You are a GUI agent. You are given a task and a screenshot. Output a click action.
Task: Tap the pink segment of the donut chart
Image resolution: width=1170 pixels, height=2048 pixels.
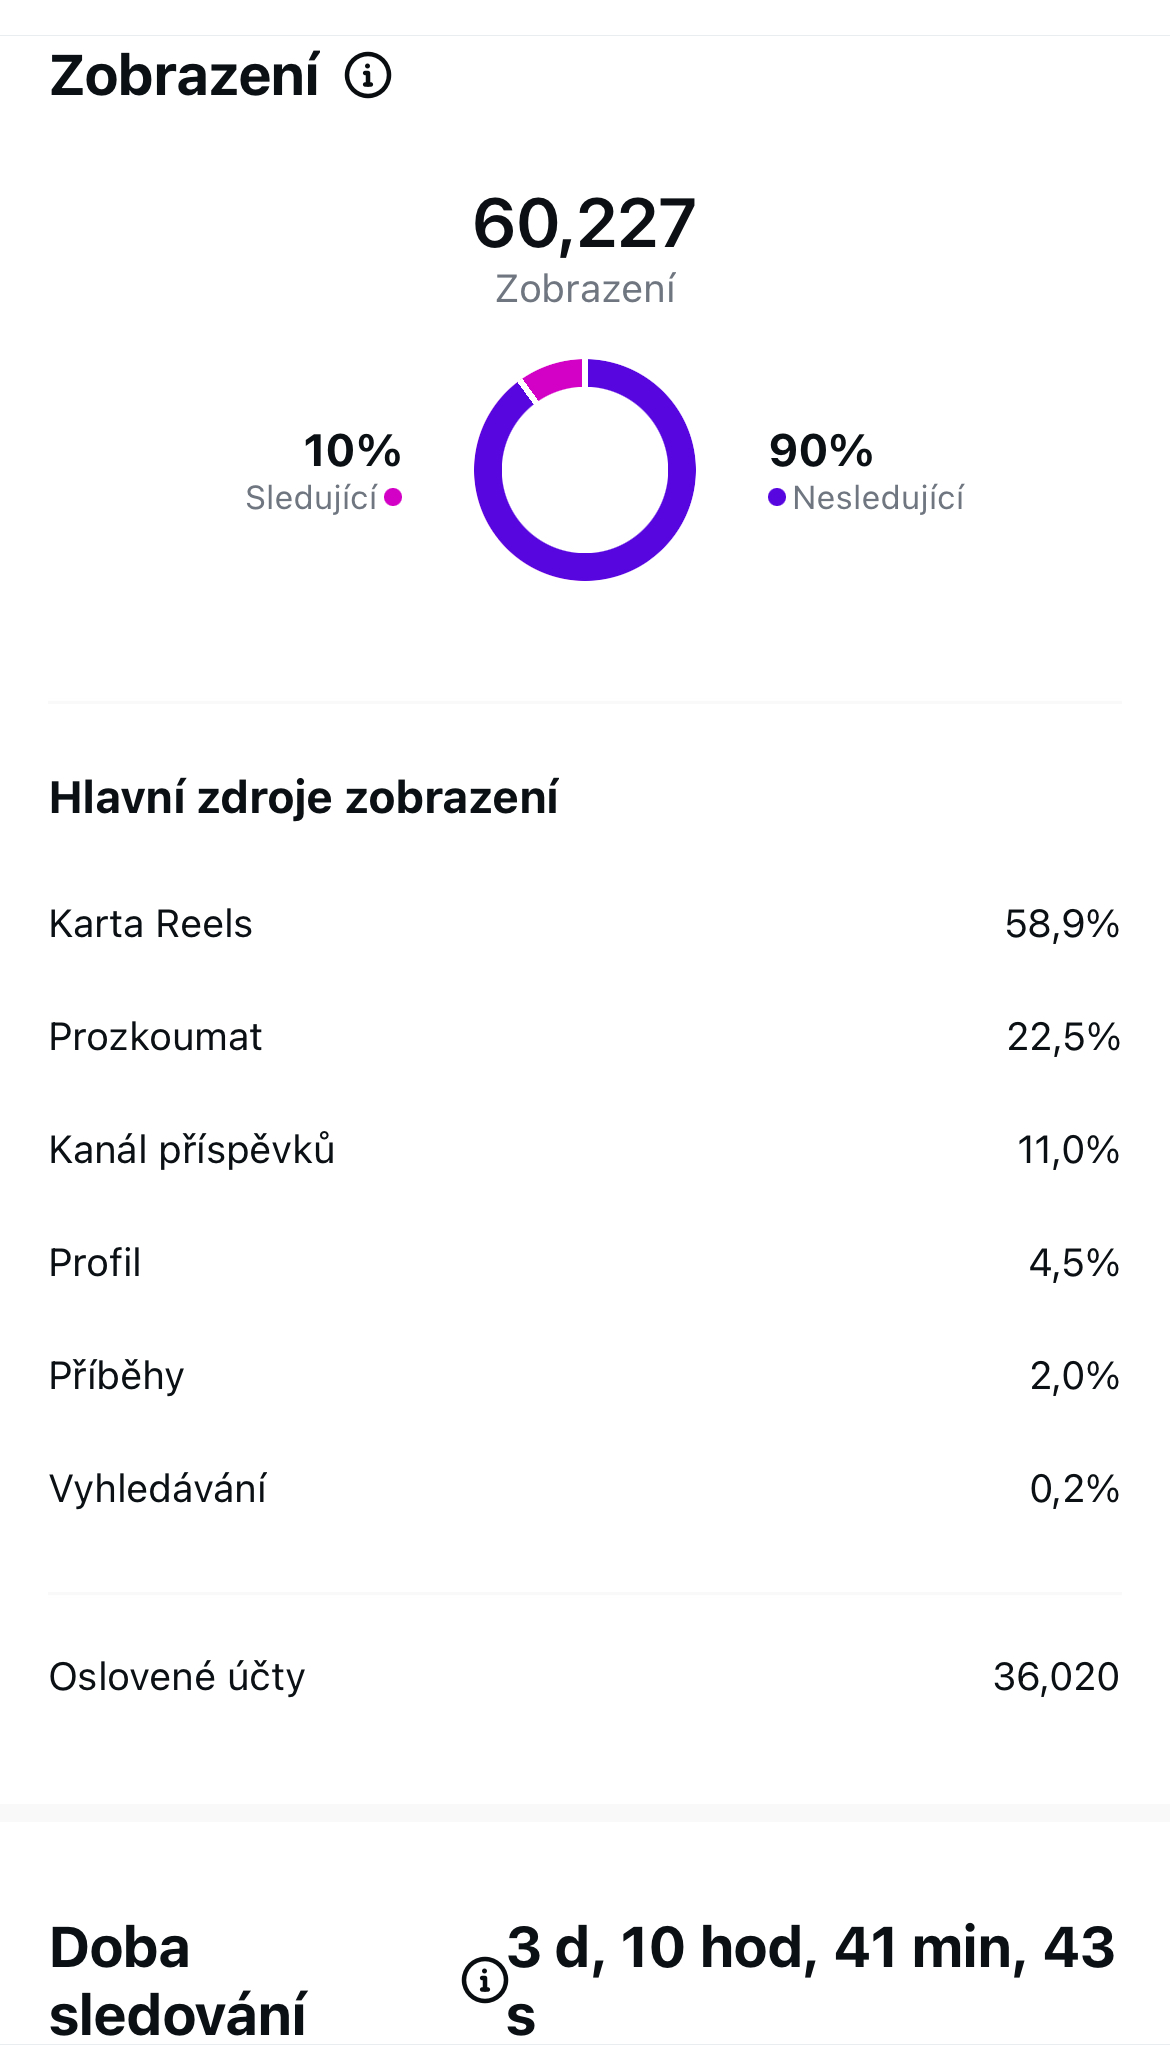tap(554, 376)
